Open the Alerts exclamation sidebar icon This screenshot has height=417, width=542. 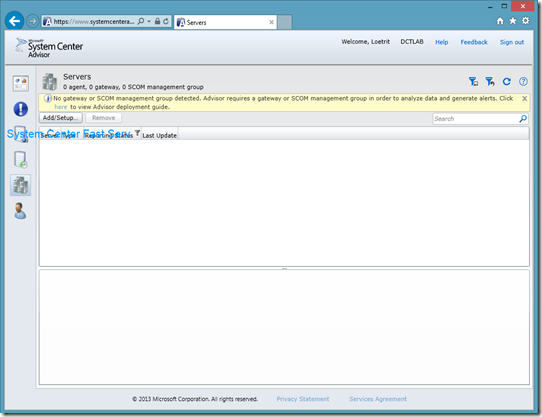[x=21, y=109]
